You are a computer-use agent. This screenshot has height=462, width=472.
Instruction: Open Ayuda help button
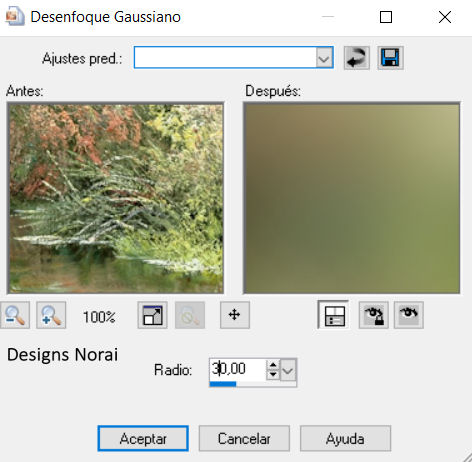345,438
